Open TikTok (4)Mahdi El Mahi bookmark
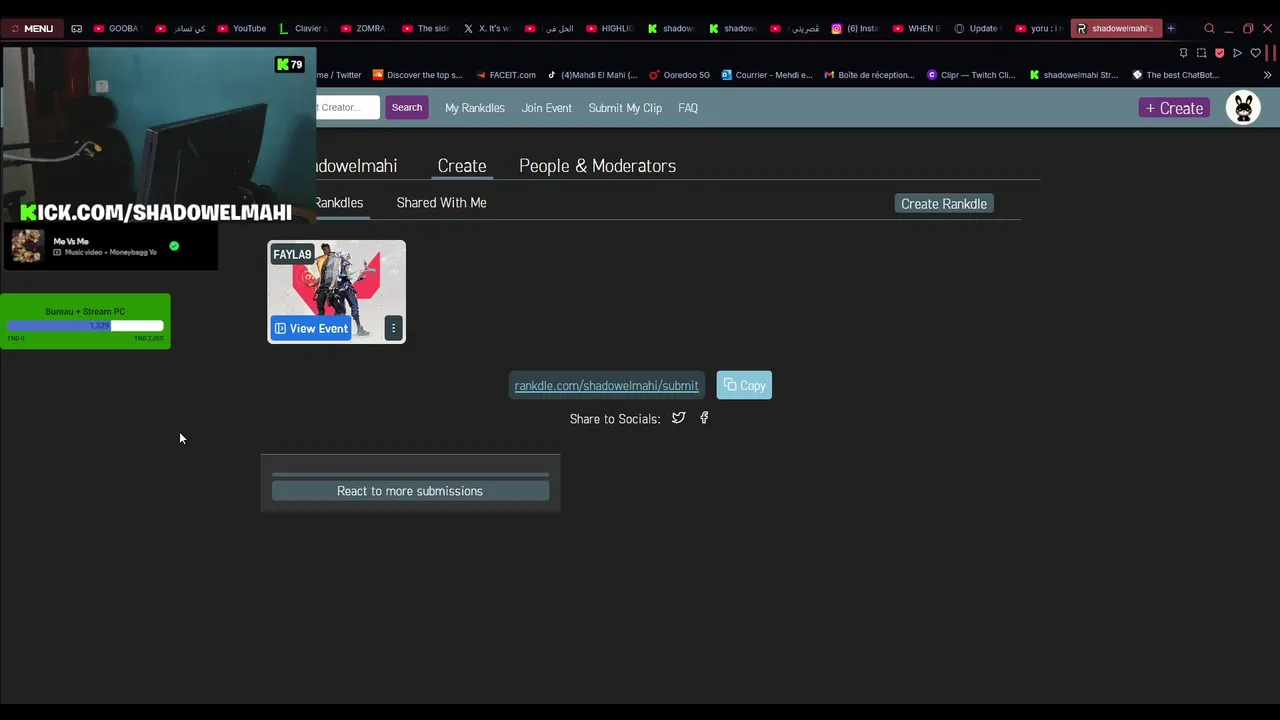 pos(592,75)
